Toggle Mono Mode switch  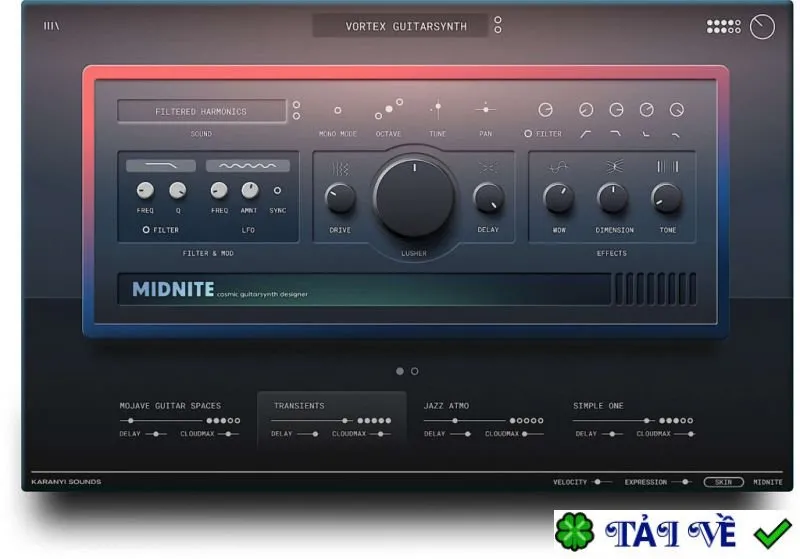(338, 110)
